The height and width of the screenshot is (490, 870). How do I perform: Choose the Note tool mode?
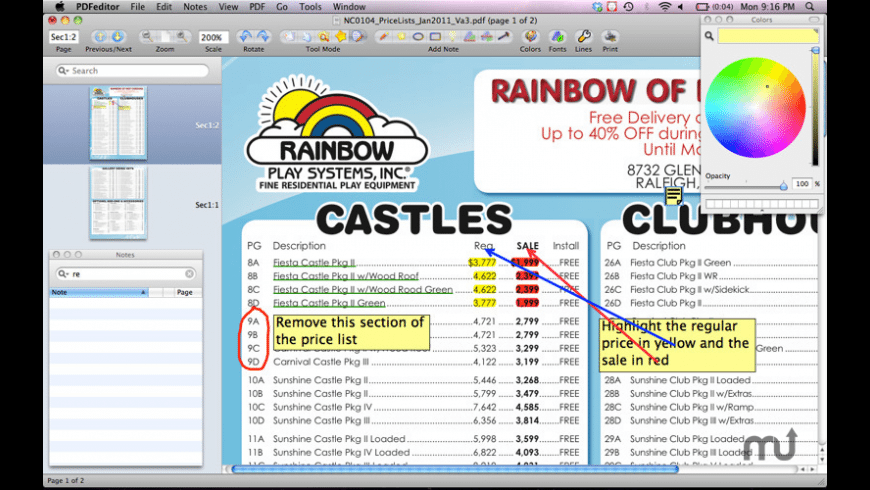click(358, 37)
